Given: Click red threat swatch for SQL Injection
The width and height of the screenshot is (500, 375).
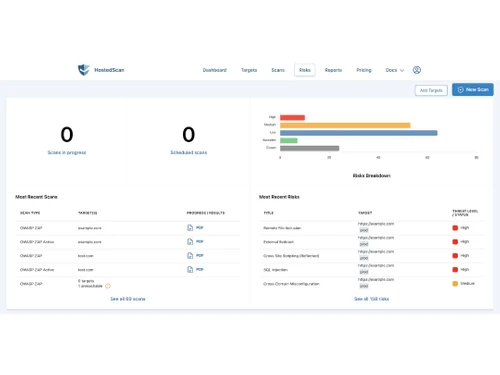Looking at the screenshot, I should click(455, 269).
